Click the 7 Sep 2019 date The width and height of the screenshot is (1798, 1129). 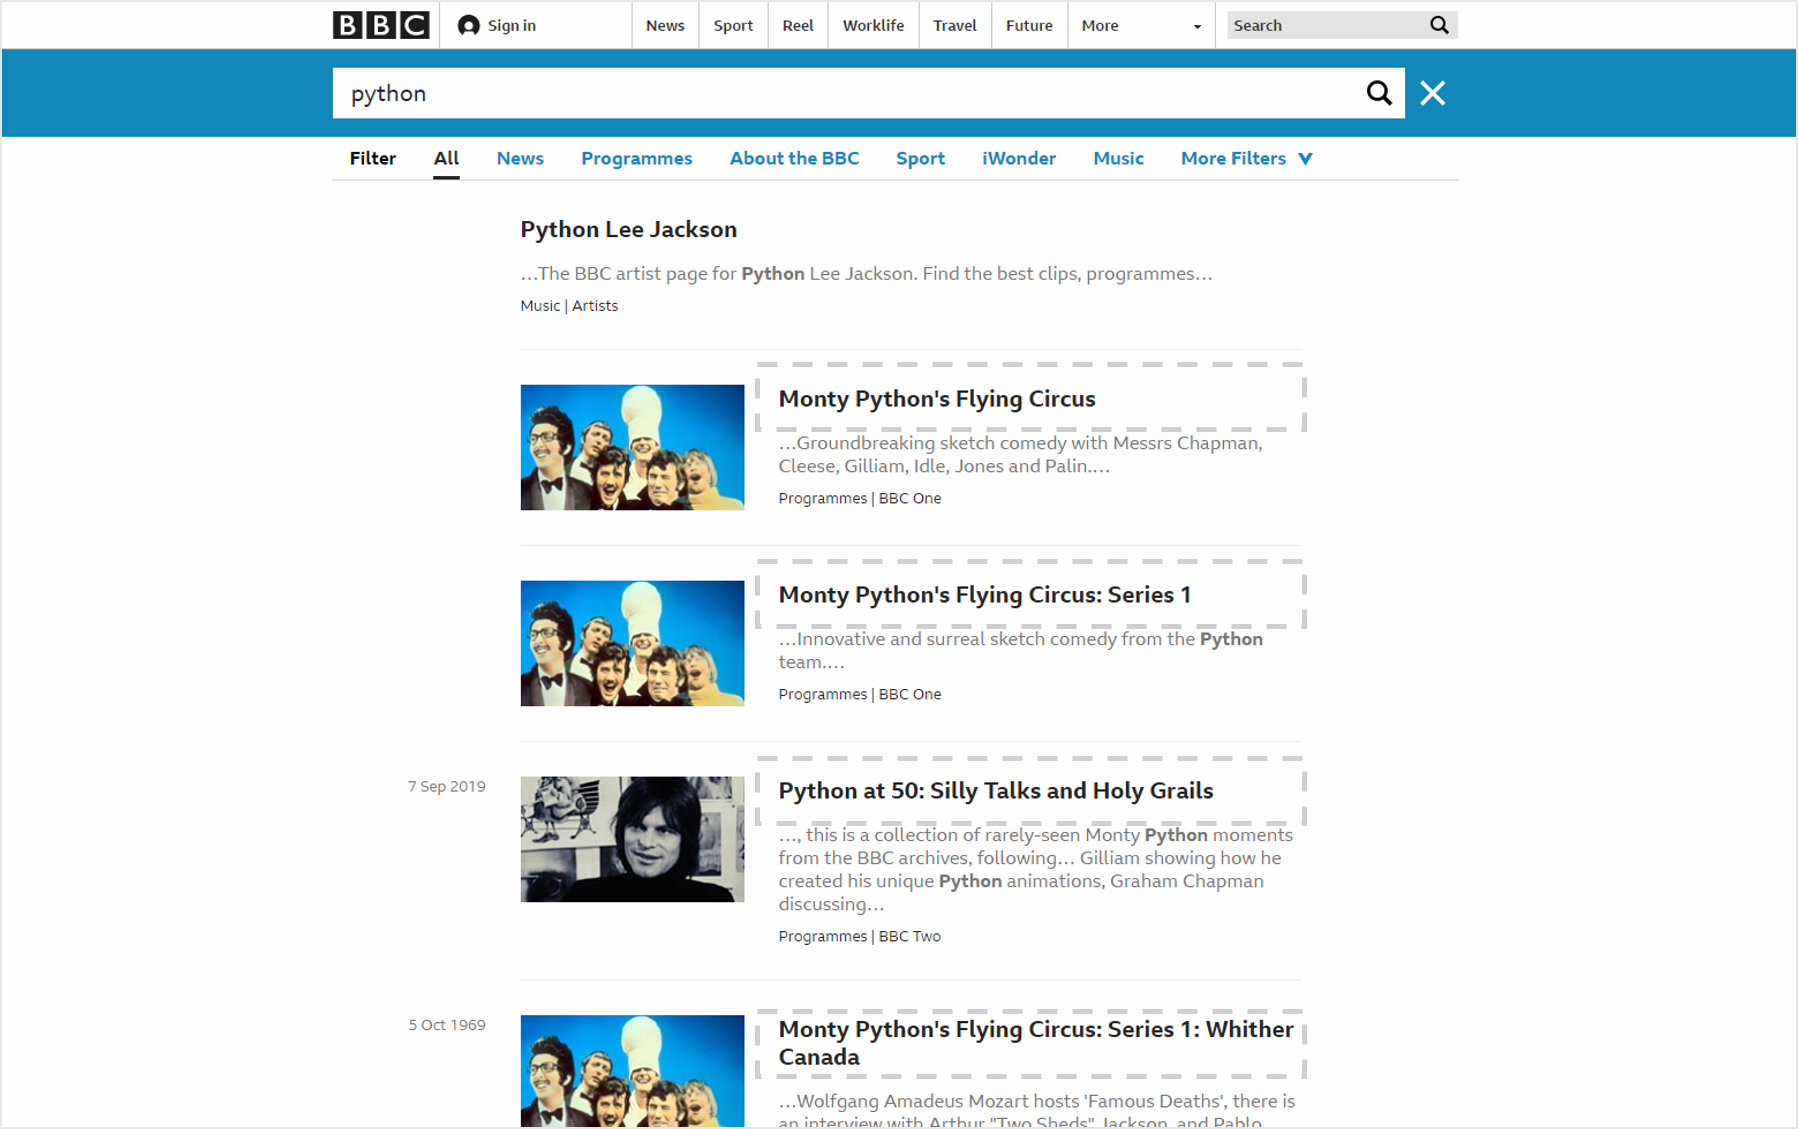point(446,786)
